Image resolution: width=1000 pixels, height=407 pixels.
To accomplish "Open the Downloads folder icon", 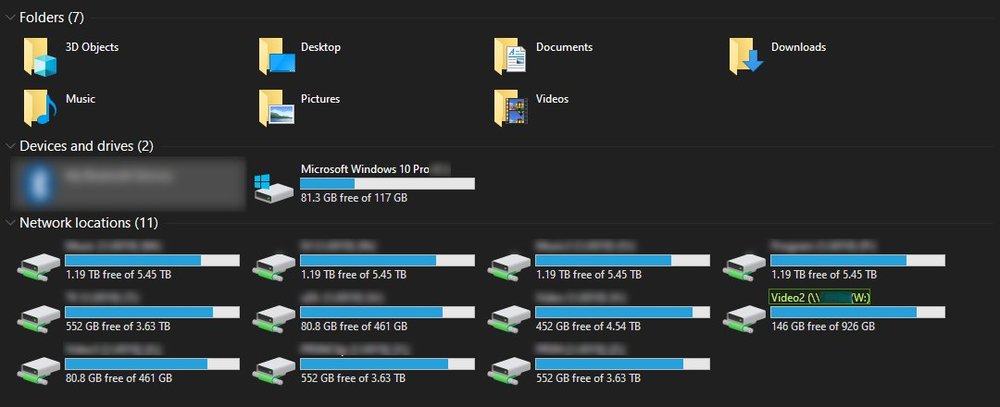I will point(746,56).
